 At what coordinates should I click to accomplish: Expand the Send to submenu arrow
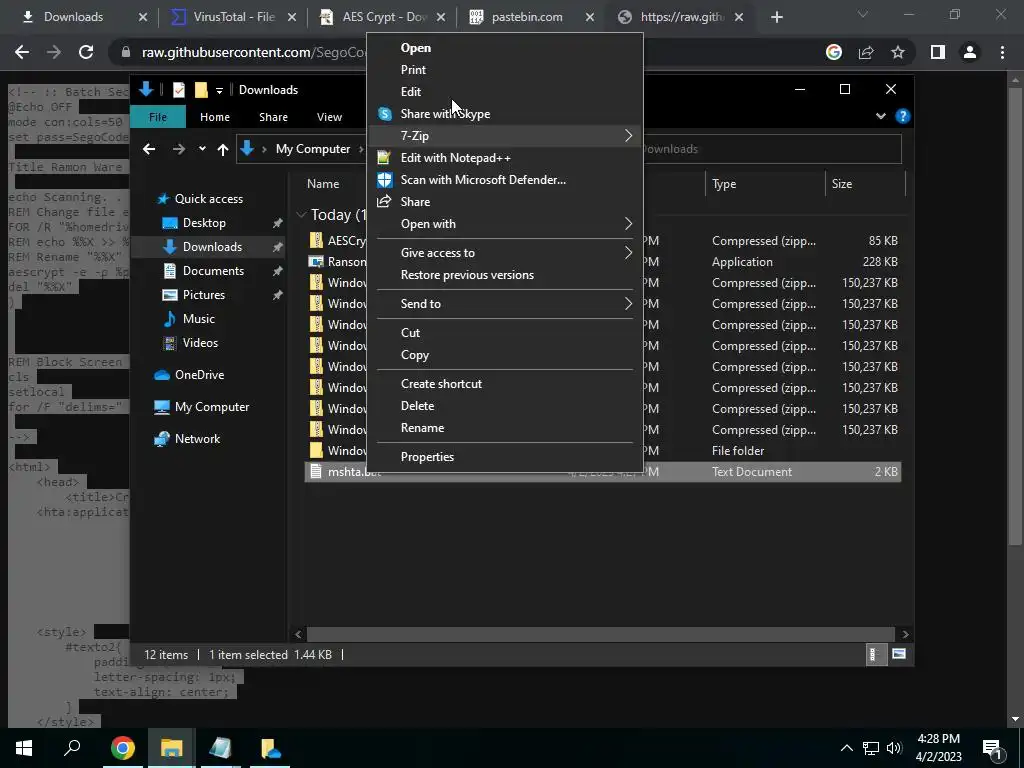coord(628,304)
